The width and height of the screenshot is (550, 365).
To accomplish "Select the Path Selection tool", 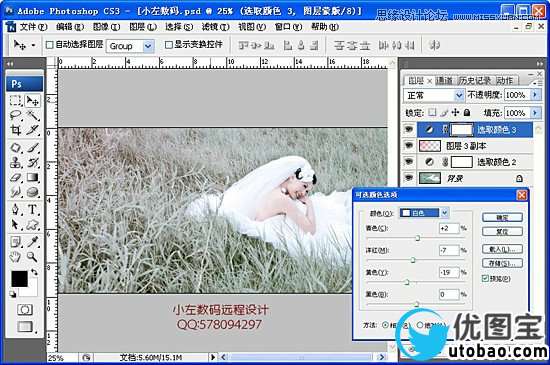I will (x=16, y=224).
